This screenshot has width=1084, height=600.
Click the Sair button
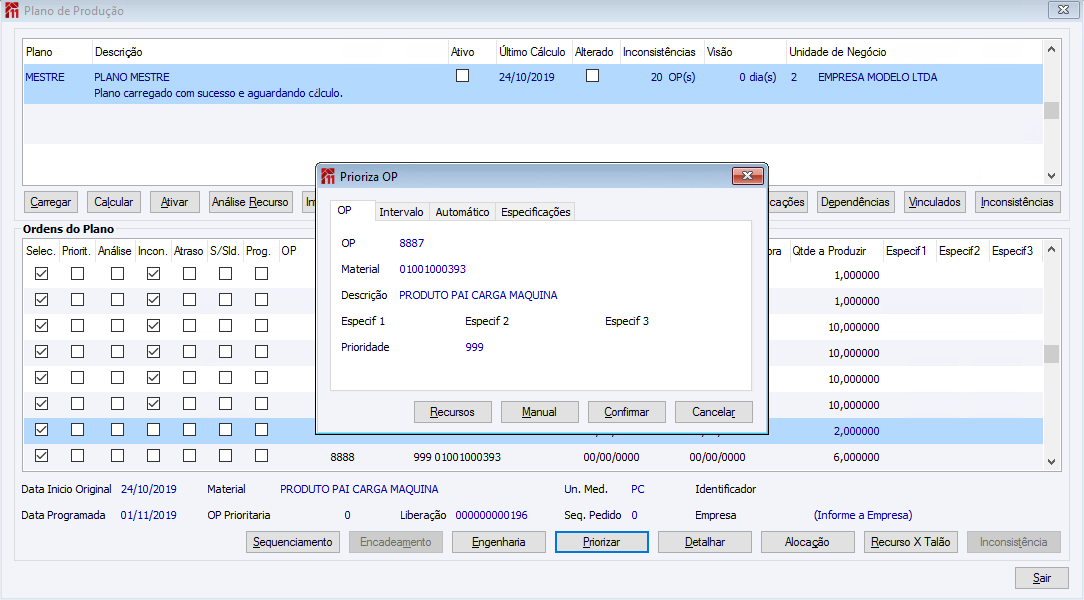(x=1042, y=578)
